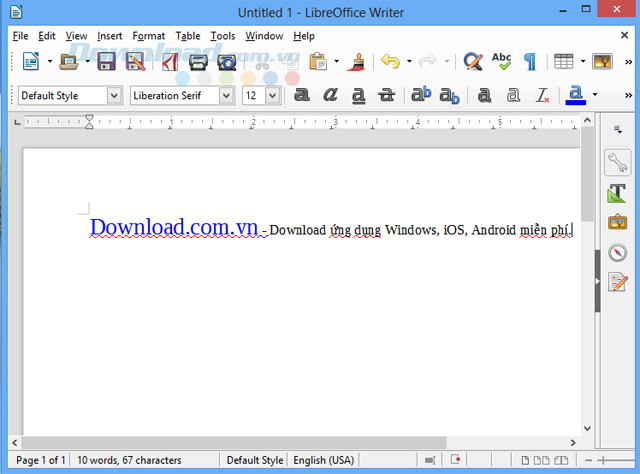The image size is (640, 474).
Task: Click English (USA) language in status bar
Action: [x=324, y=460]
